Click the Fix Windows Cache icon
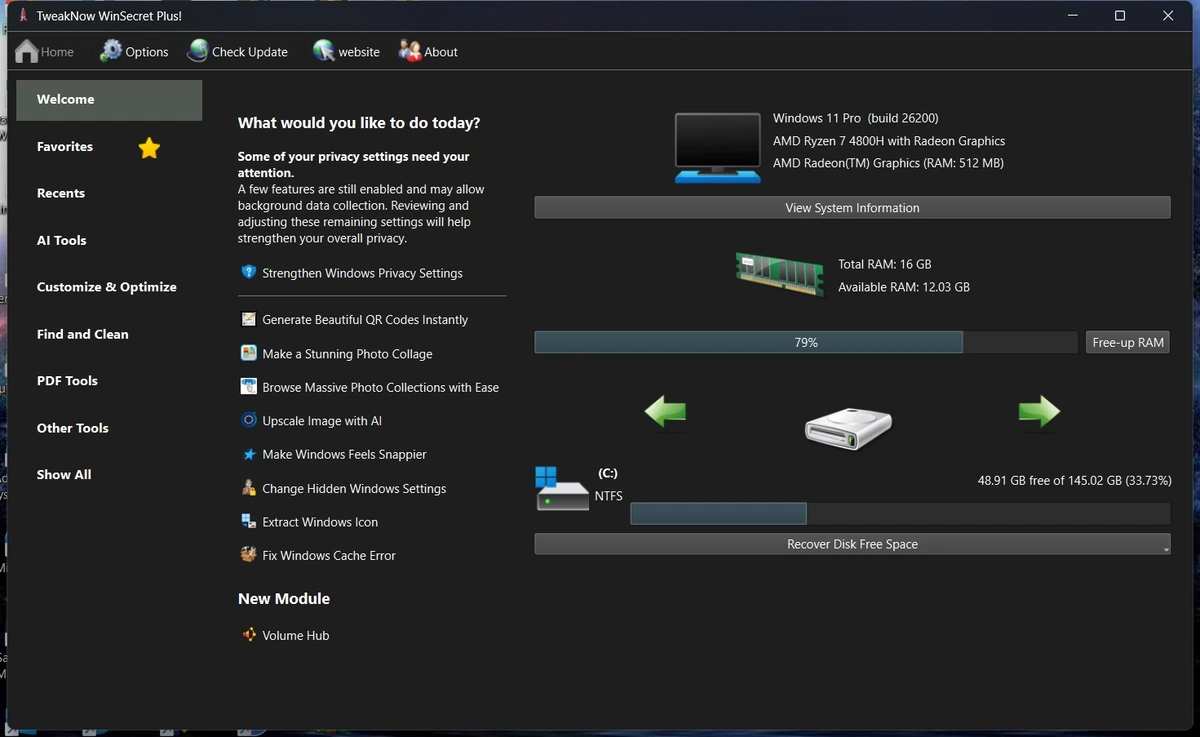Image resolution: width=1200 pixels, height=737 pixels. pos(249,554)
